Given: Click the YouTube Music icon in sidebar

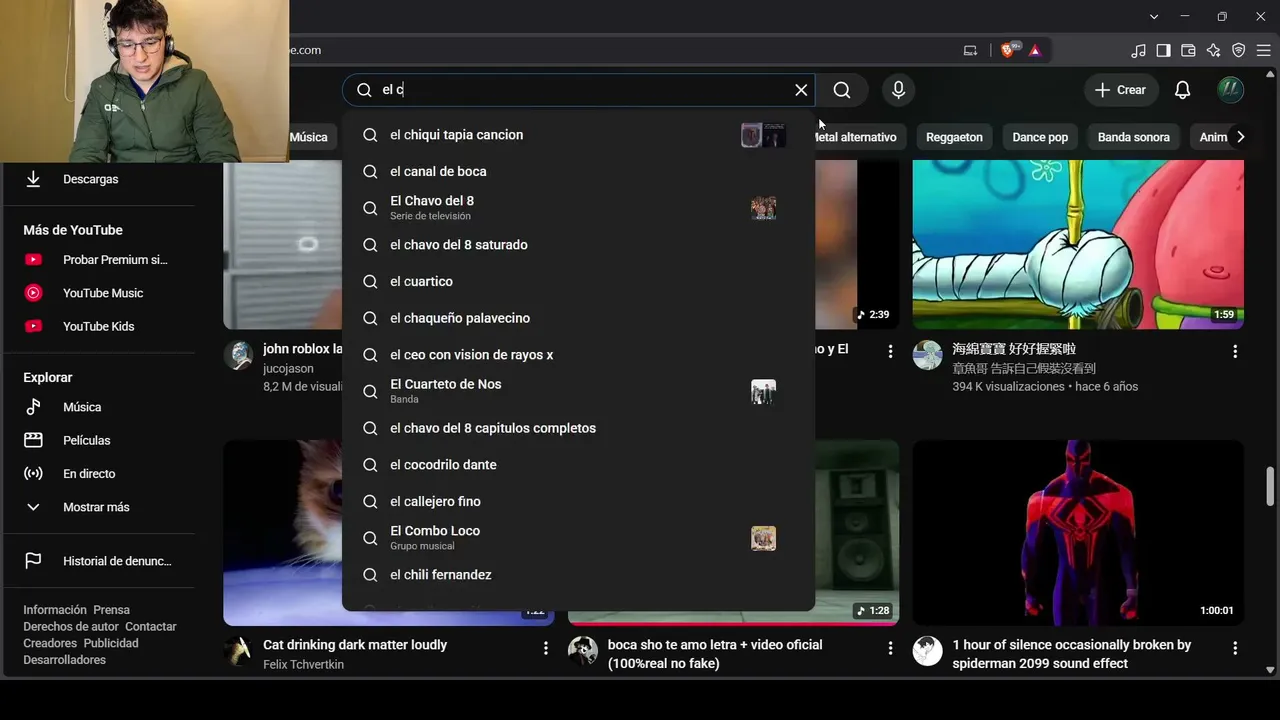Looking at the screenshot, I should (33, 293).
